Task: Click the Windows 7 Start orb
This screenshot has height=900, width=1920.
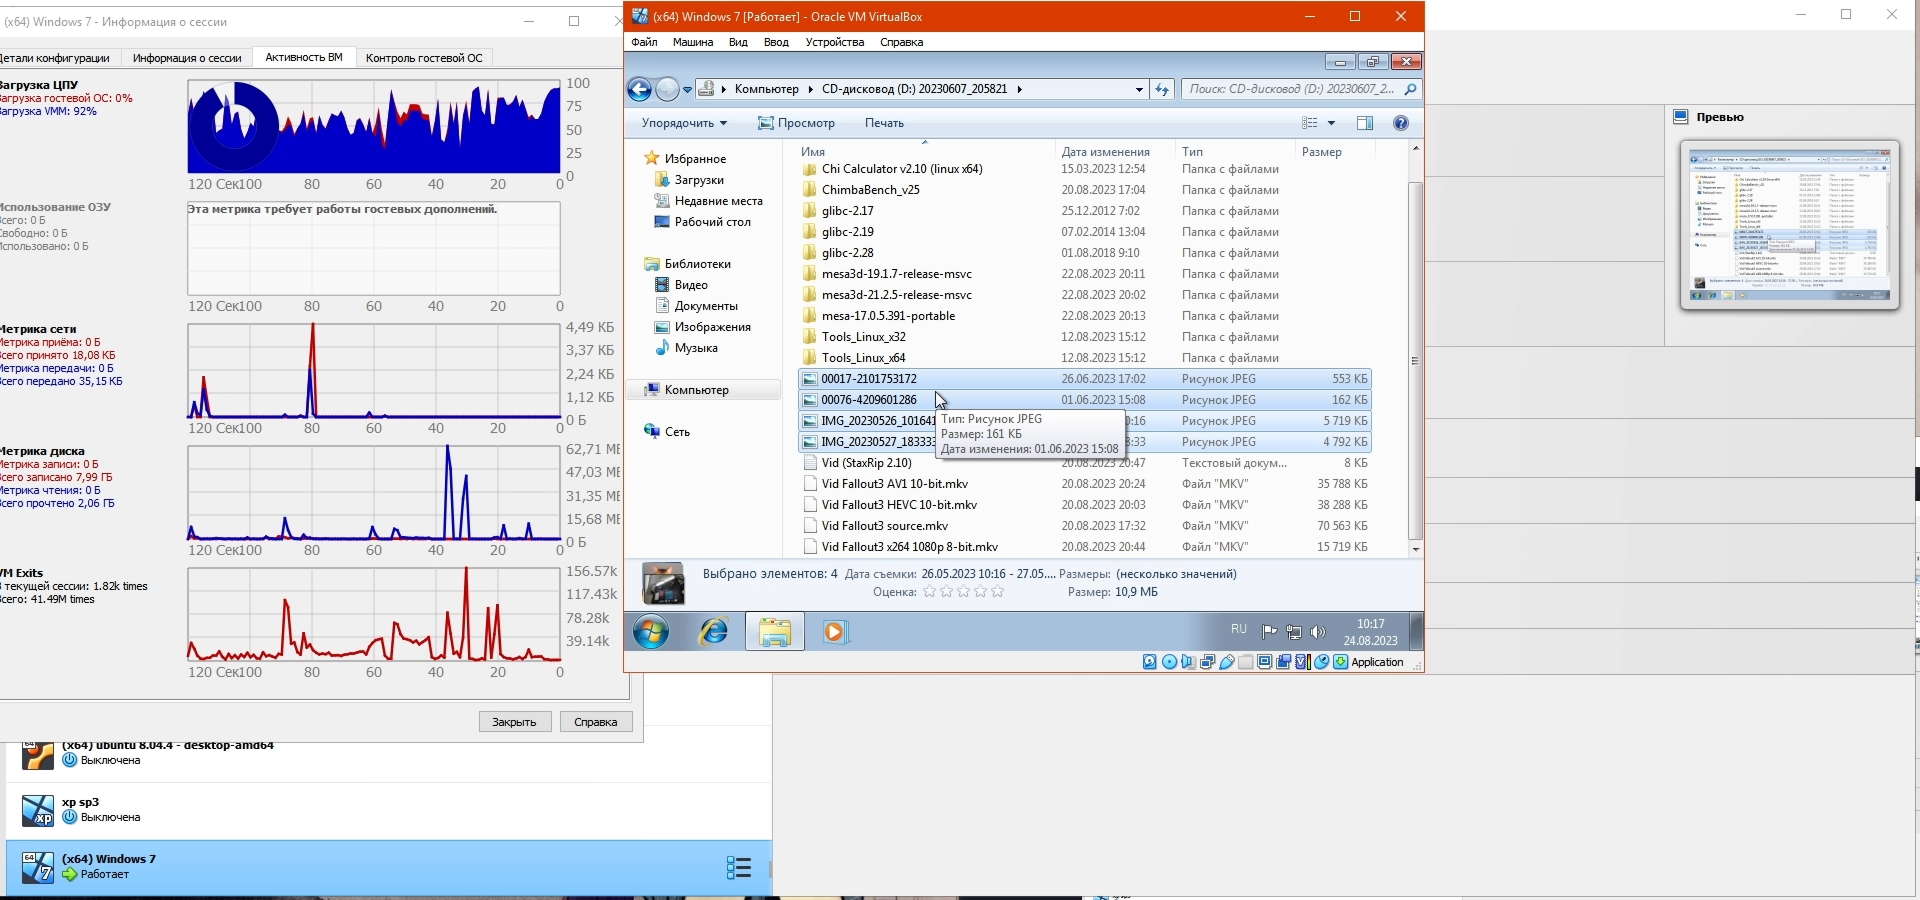Action: click(x=651, y=632)
